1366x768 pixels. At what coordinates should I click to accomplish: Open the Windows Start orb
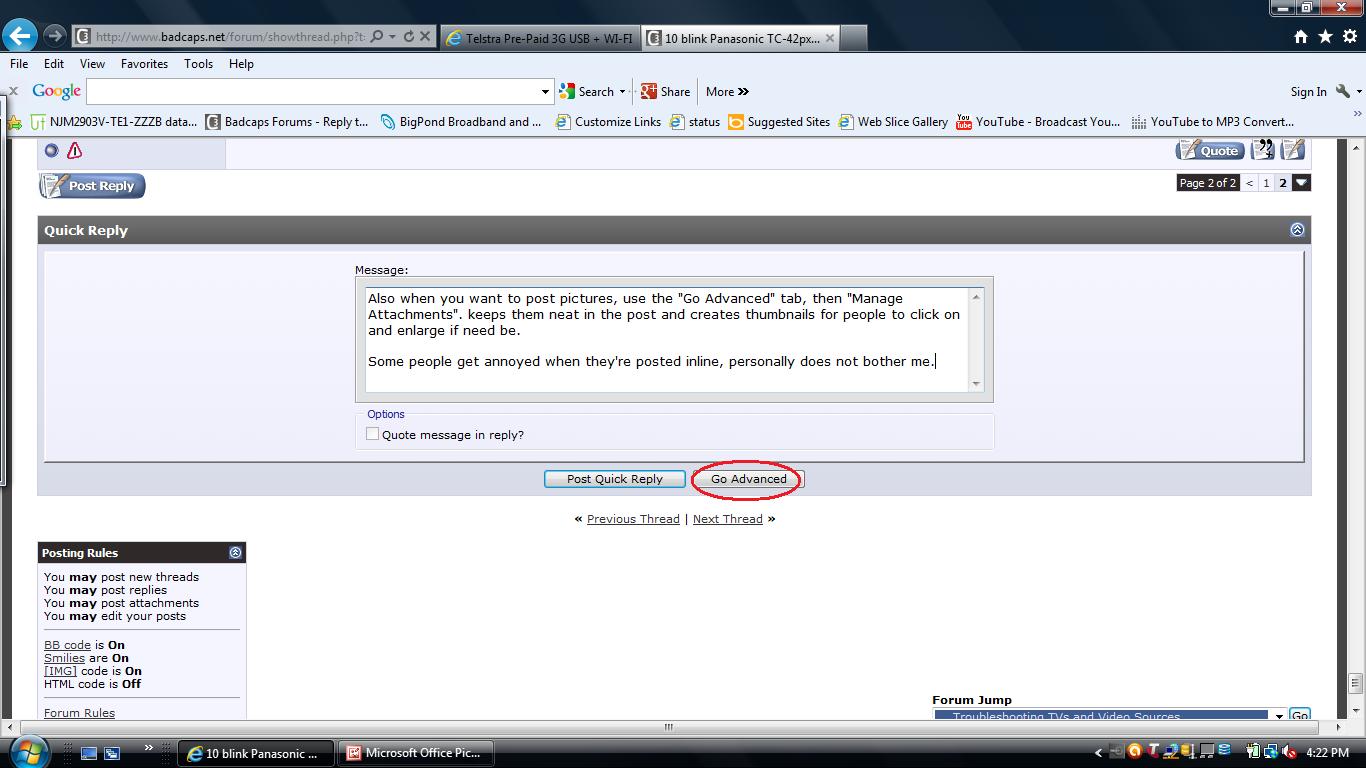pyautogui.click(x=27, y=751)
